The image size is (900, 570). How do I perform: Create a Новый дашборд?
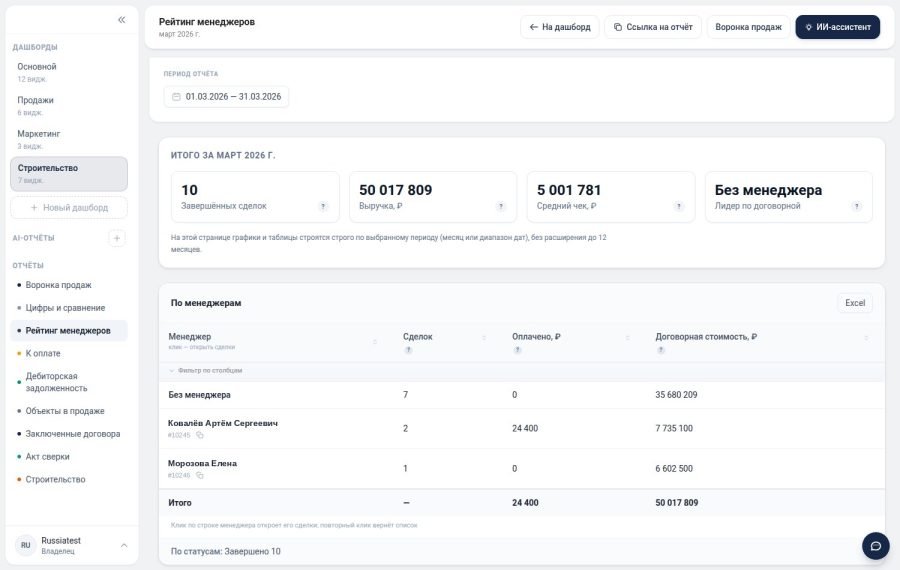point(69,208)
